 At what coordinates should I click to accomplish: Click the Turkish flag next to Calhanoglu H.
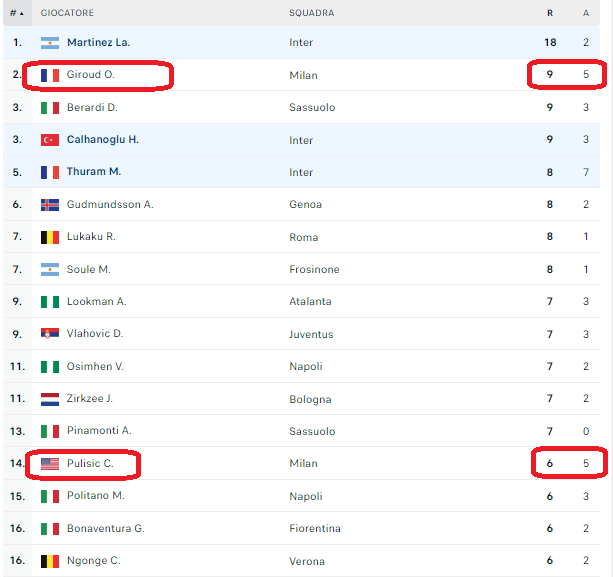tap(50, 140)
